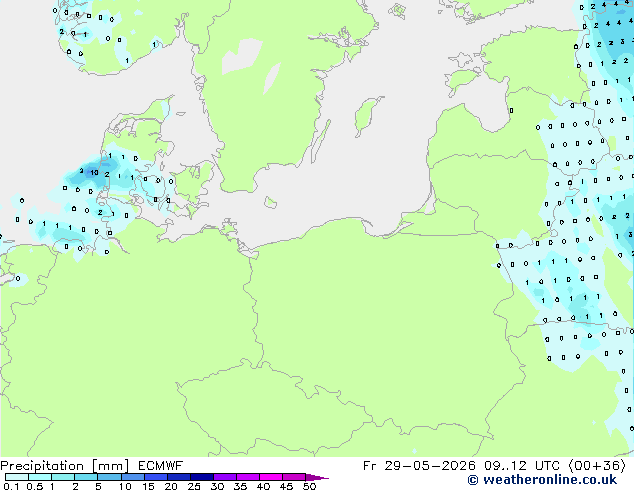Click the legend label '40'

point(263,486)
